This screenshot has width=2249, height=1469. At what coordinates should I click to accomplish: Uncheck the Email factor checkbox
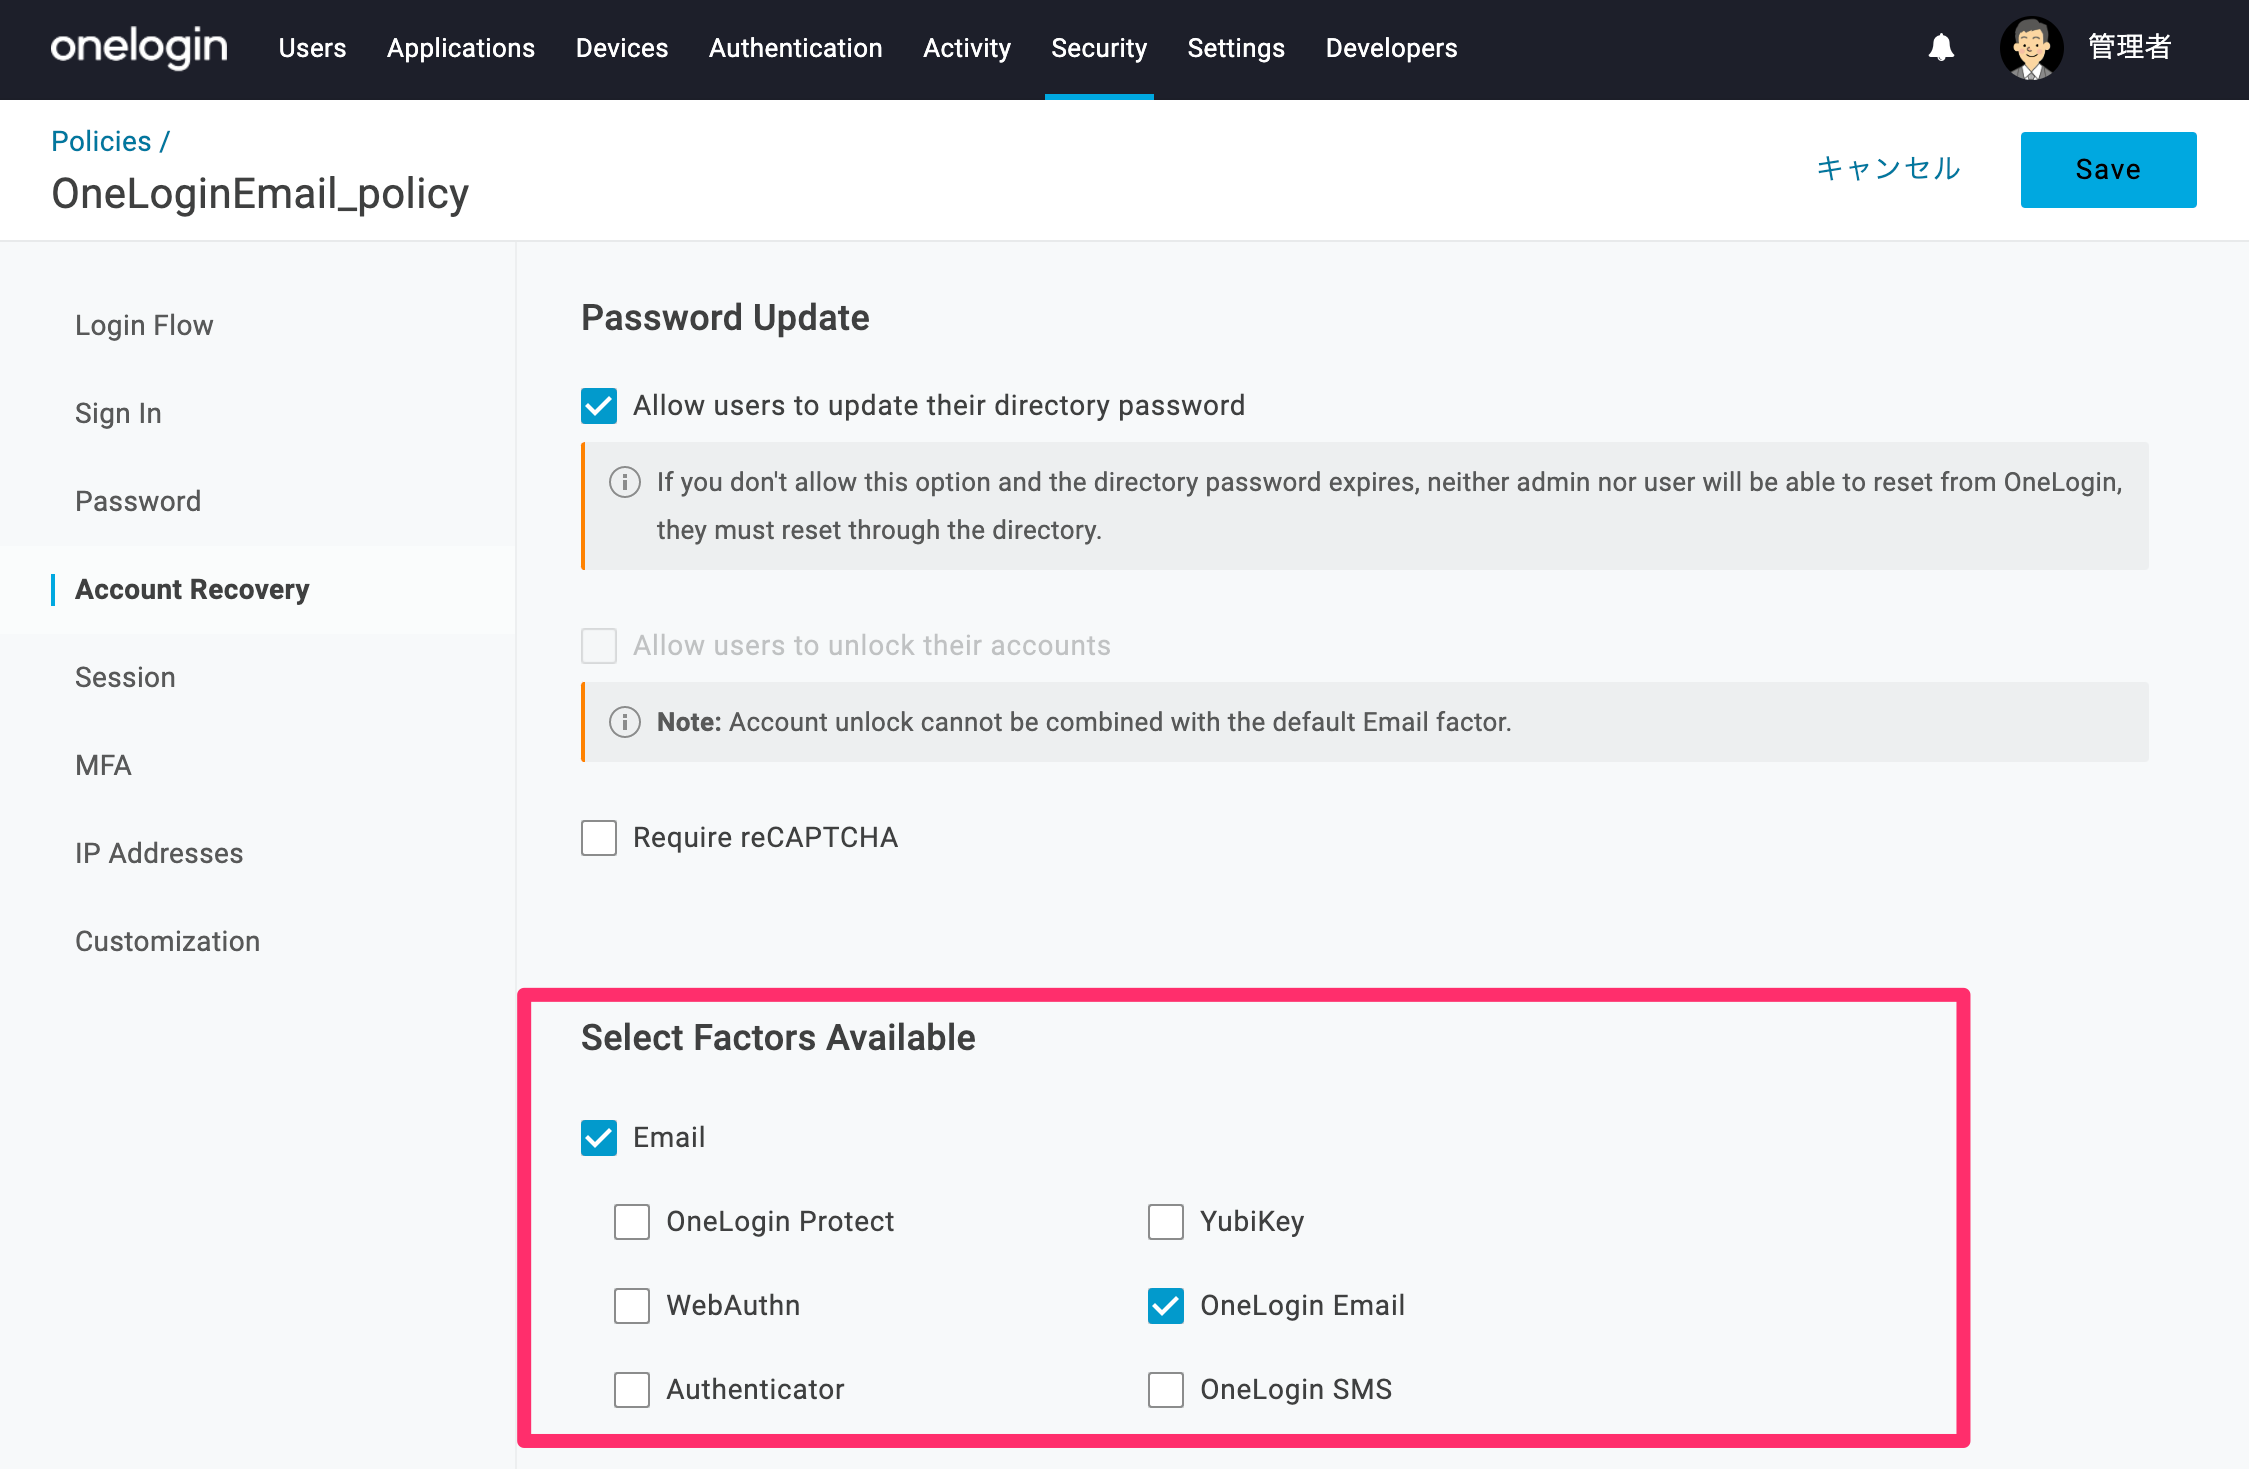599,1138
